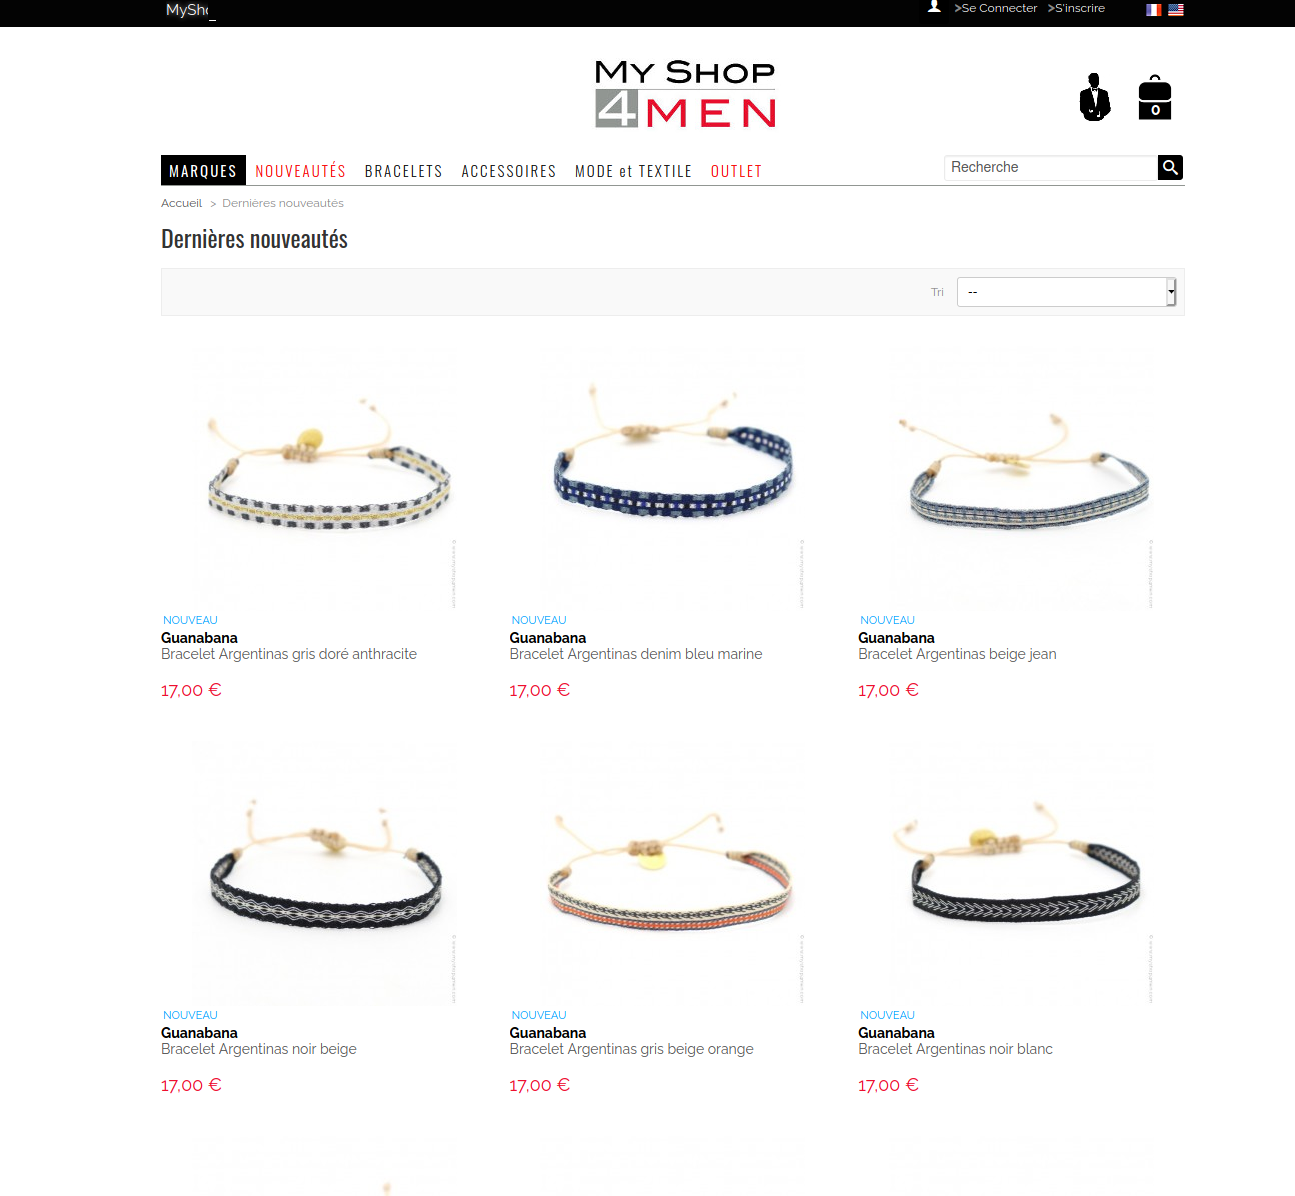The image size is (1295, 1196).
Task: Switch language using the US flag
Action: (x=1176, y=9)
